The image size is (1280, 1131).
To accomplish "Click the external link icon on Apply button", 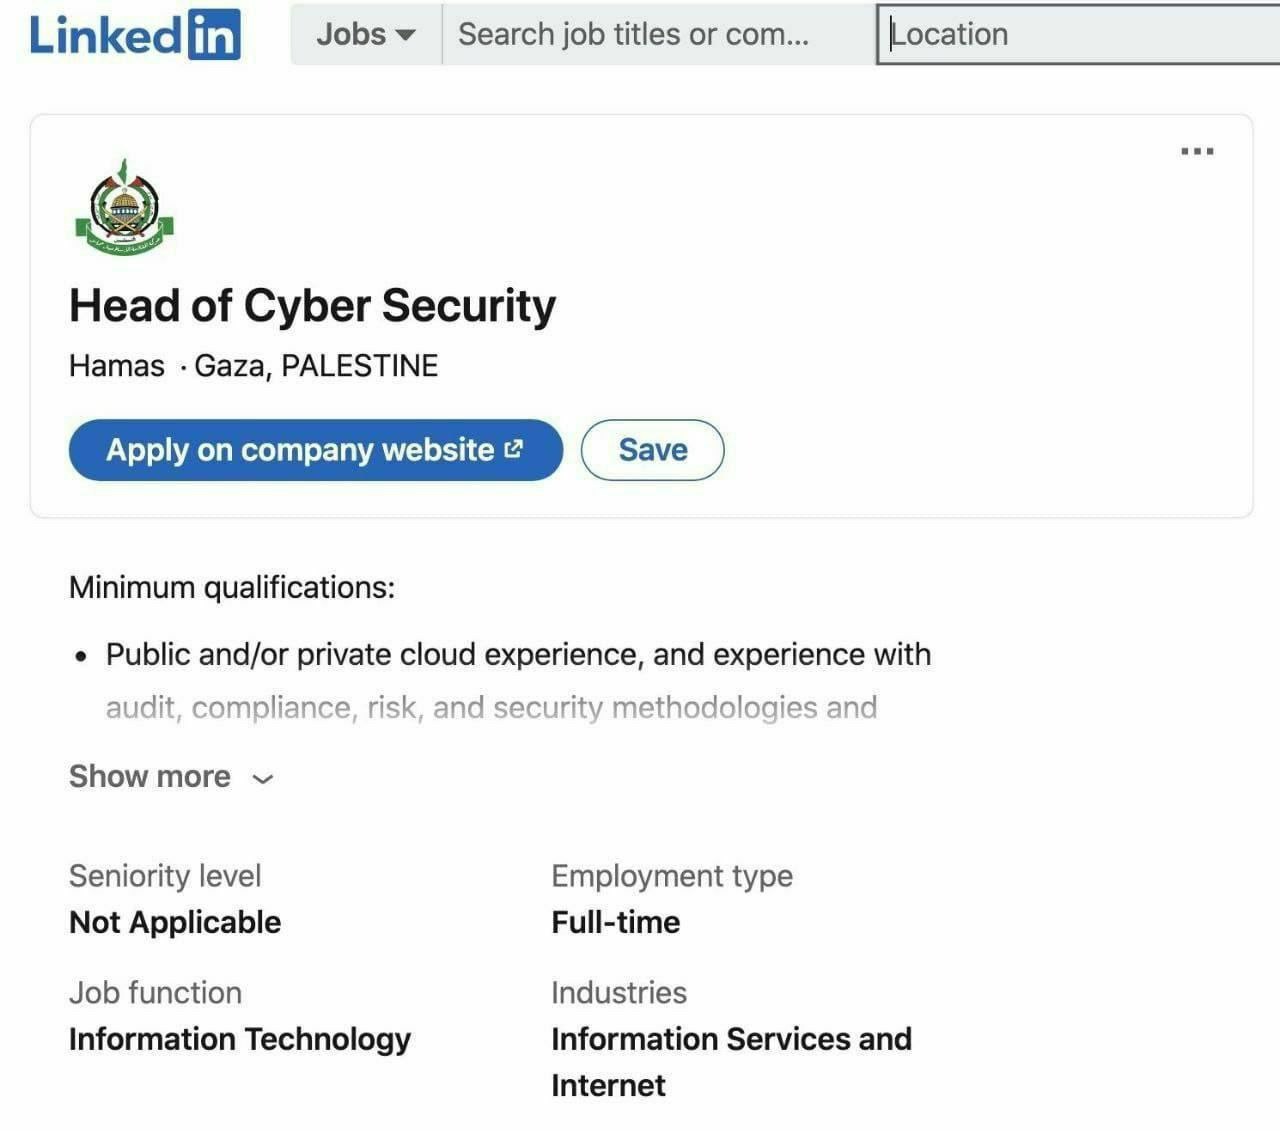I will [514, 449].
